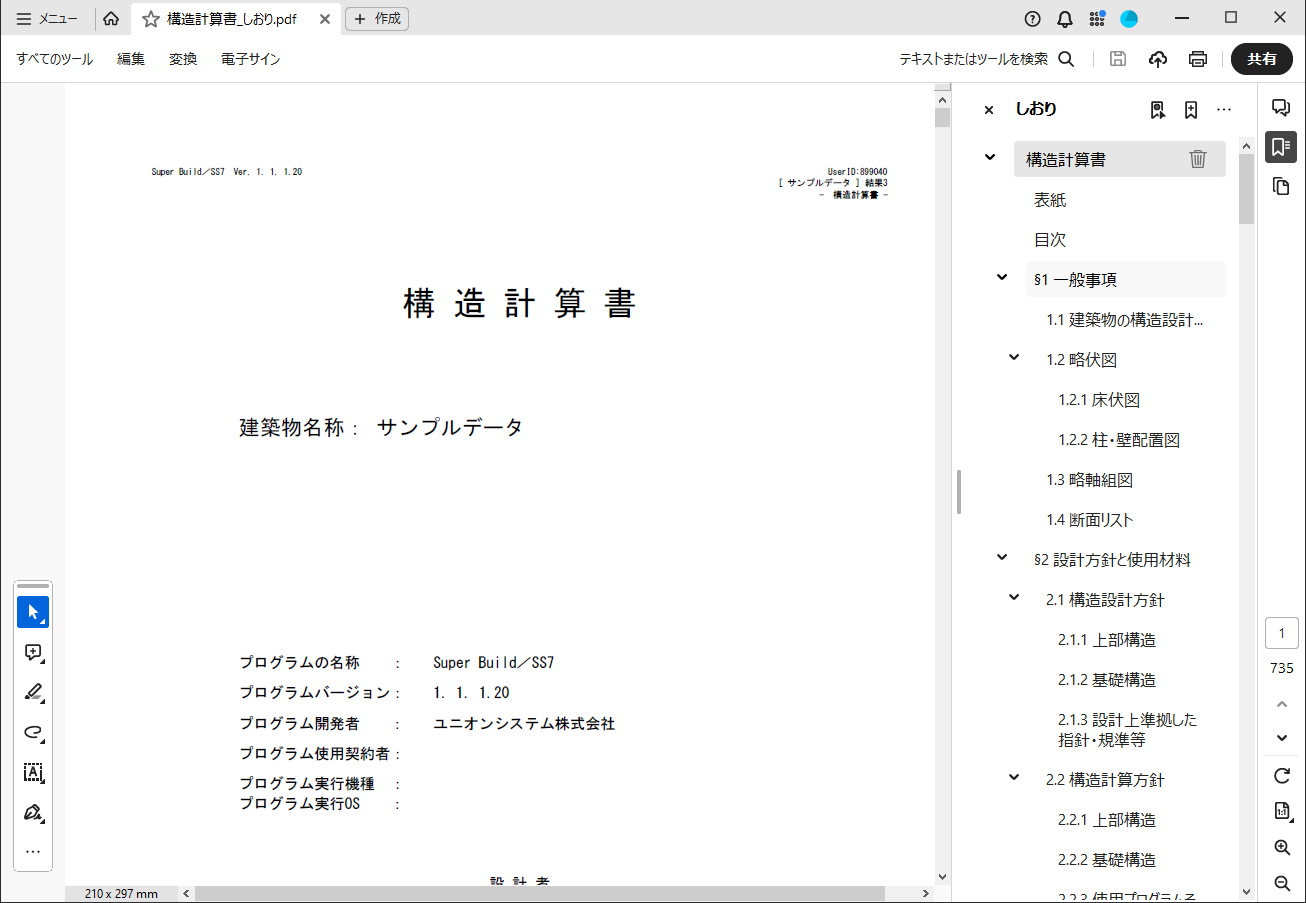Open すべてのツール menu

pyautogui.click(x=55, y=59)
